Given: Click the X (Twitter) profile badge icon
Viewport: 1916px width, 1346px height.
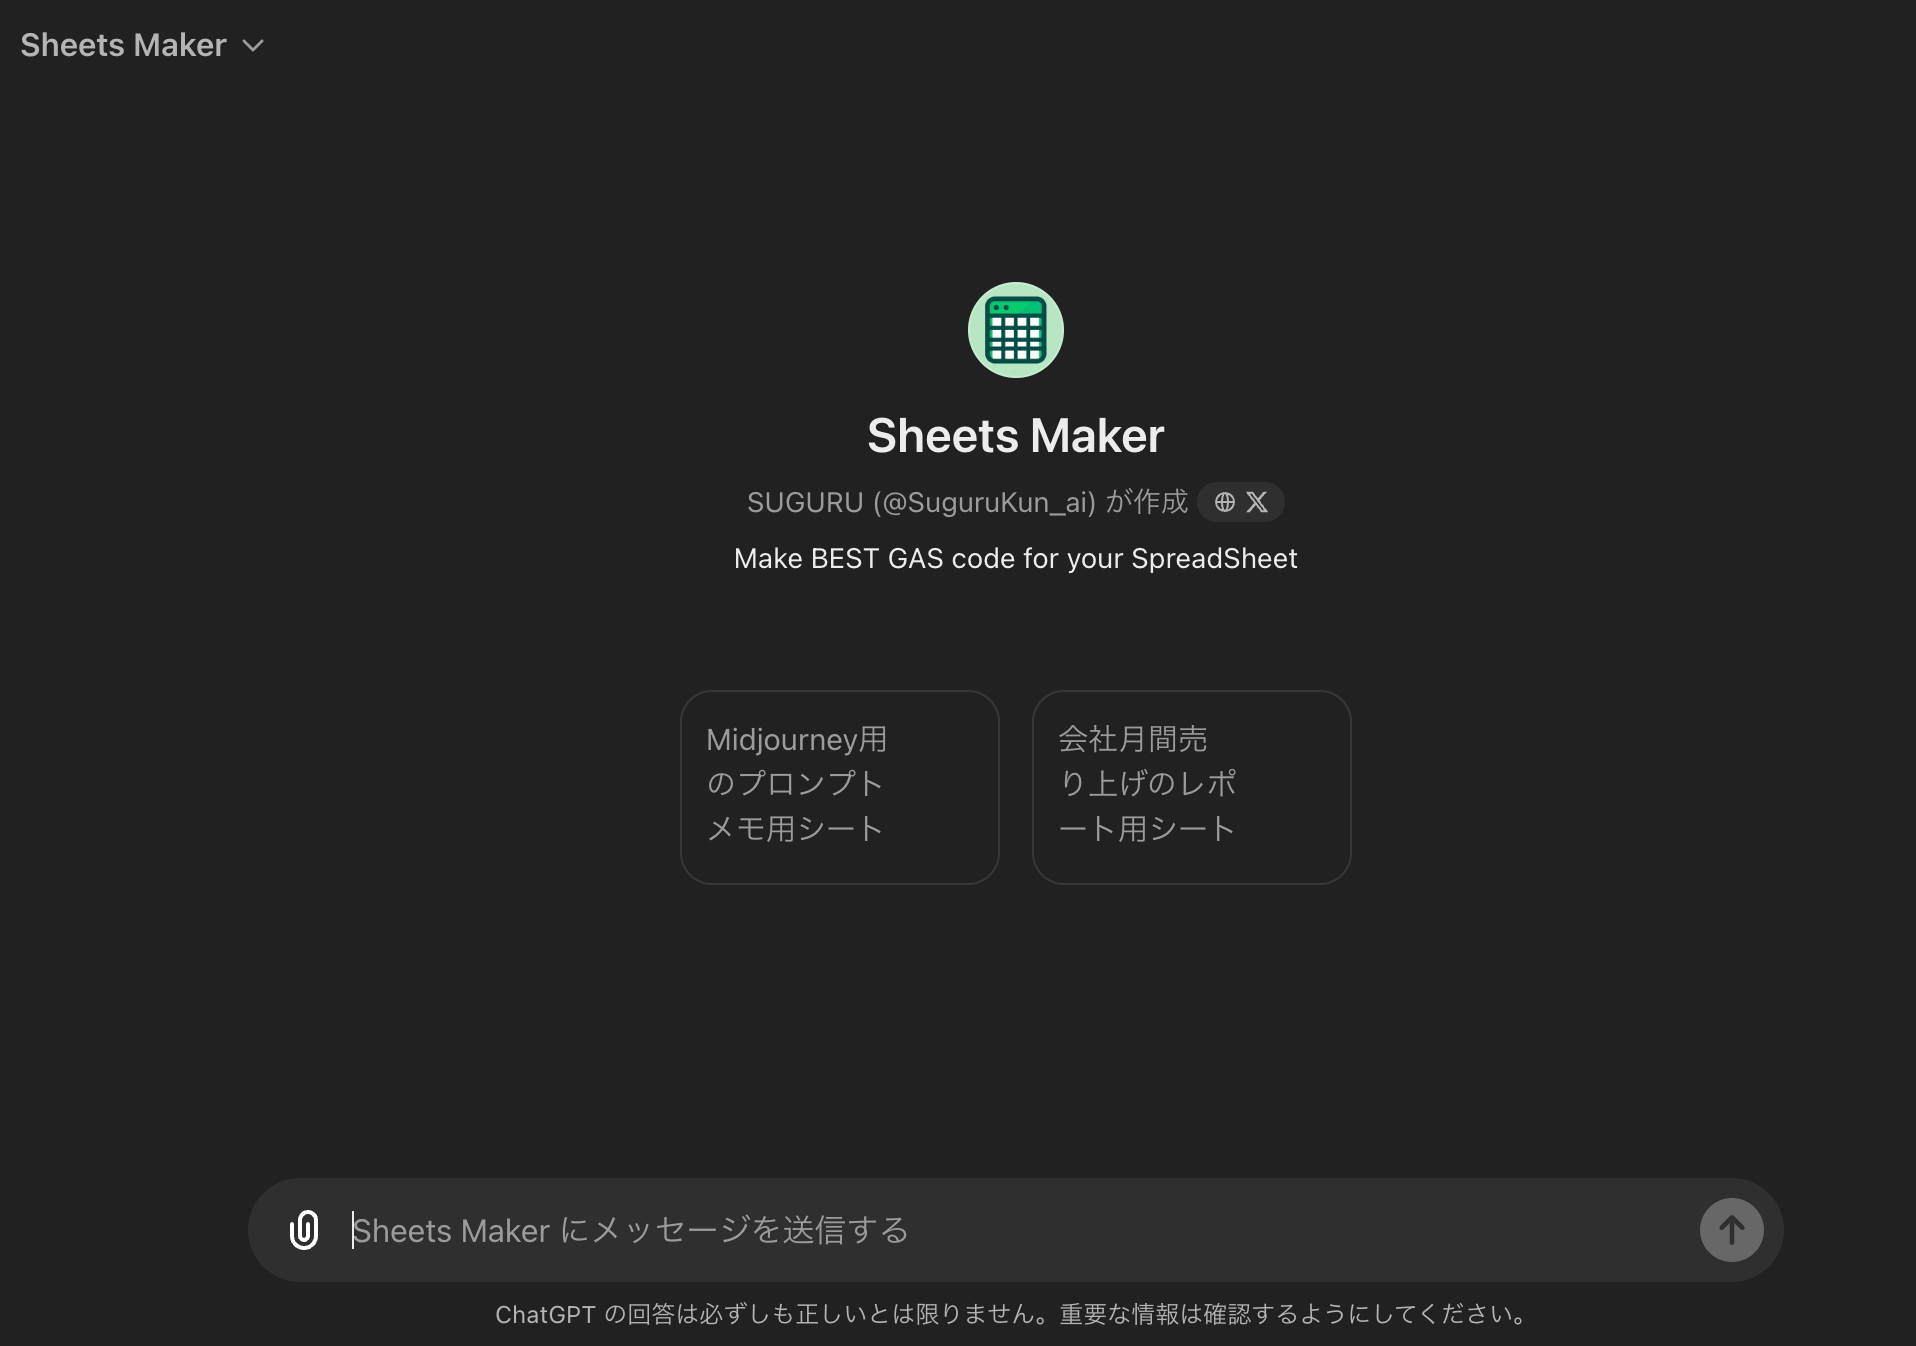Looking at the screenshot, I should [x=1257, y=502].
